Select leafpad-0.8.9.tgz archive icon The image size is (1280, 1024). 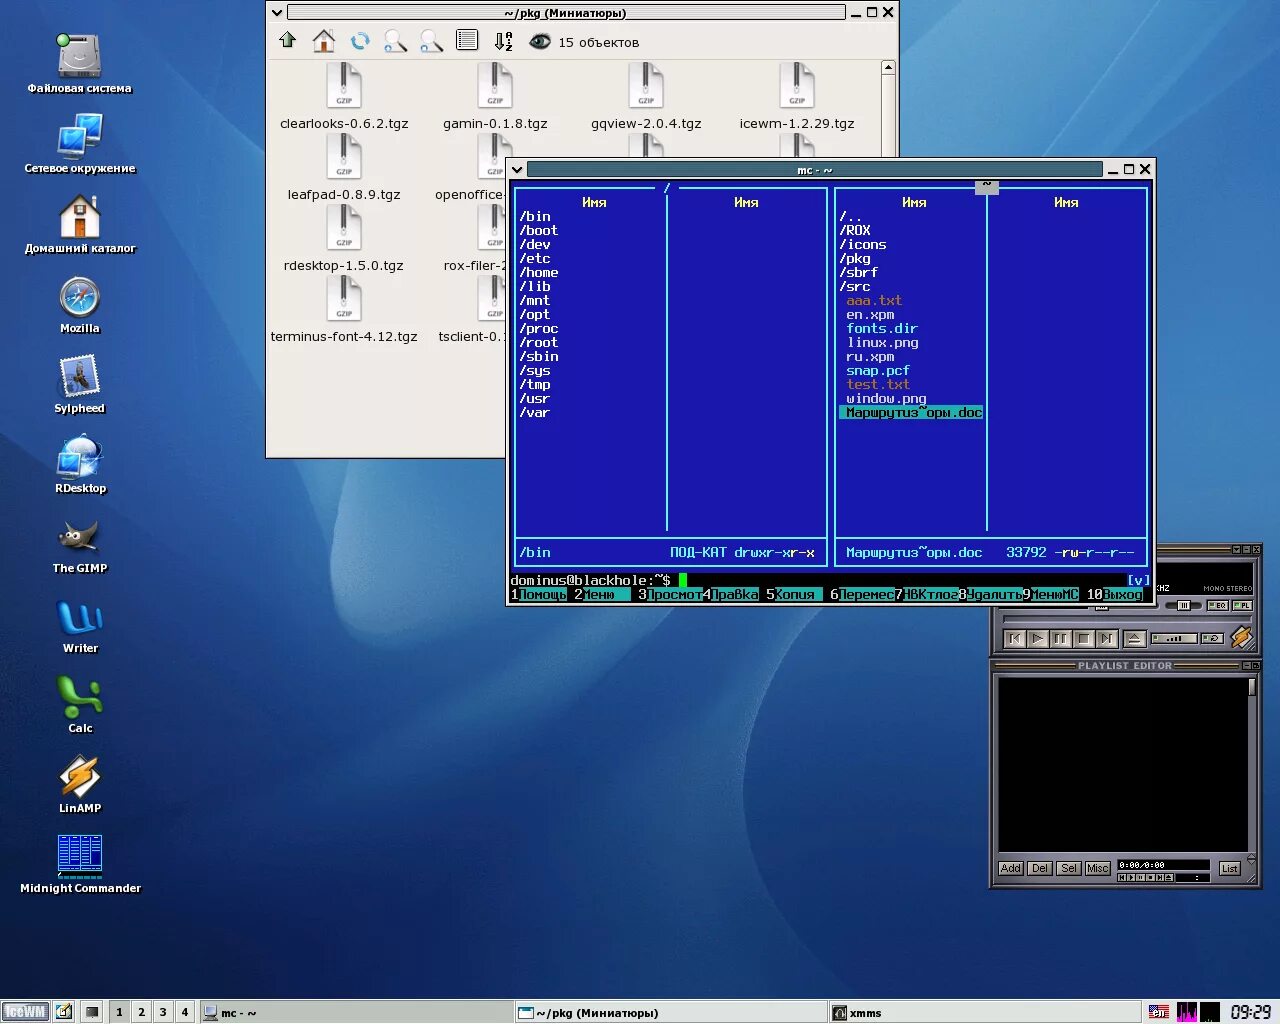(344, 157)
